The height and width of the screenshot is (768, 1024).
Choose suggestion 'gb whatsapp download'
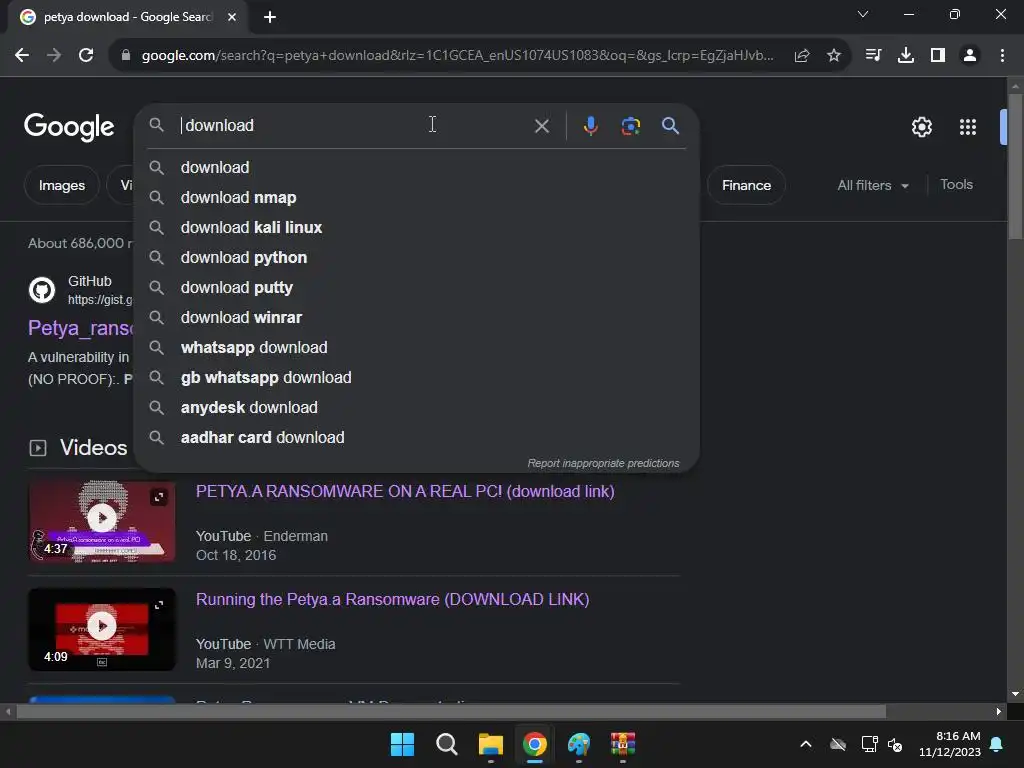click(417, 378)
